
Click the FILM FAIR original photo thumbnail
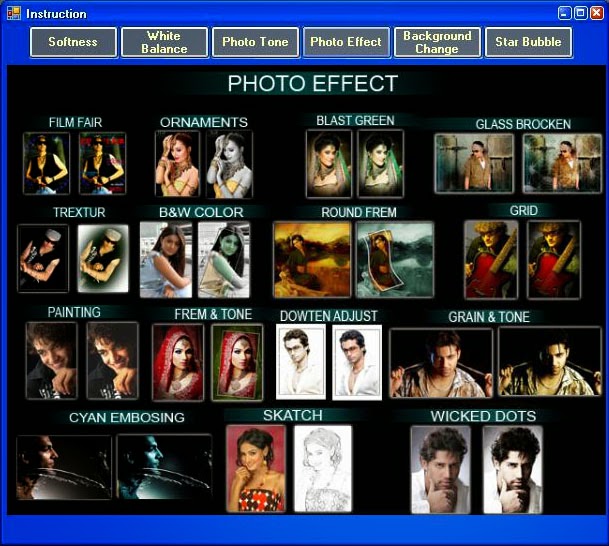[x=47, y=163]
